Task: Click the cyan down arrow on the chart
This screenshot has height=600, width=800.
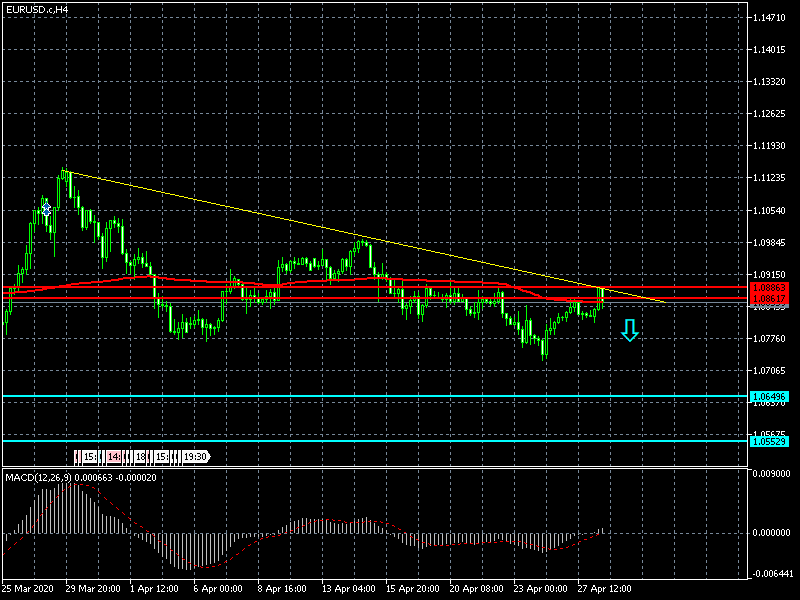Action: (629, 331)
